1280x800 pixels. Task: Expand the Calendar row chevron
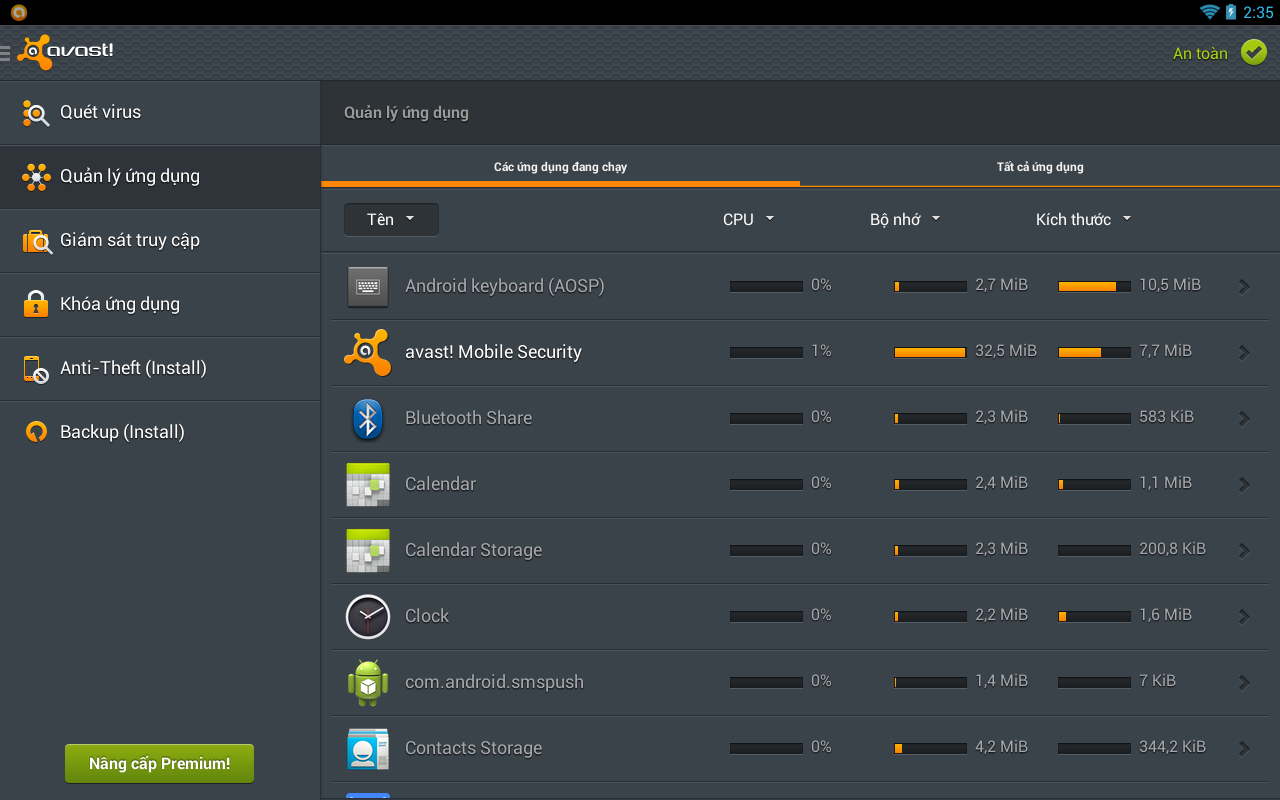point(1244,484)
